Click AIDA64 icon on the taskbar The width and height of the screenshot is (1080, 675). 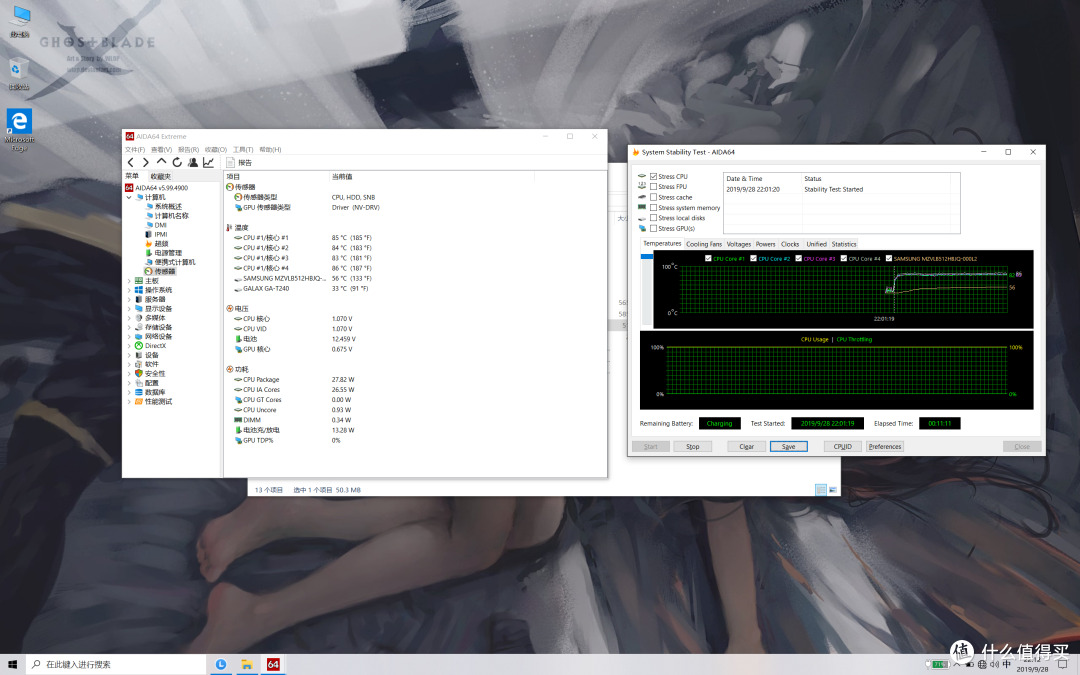273,664
